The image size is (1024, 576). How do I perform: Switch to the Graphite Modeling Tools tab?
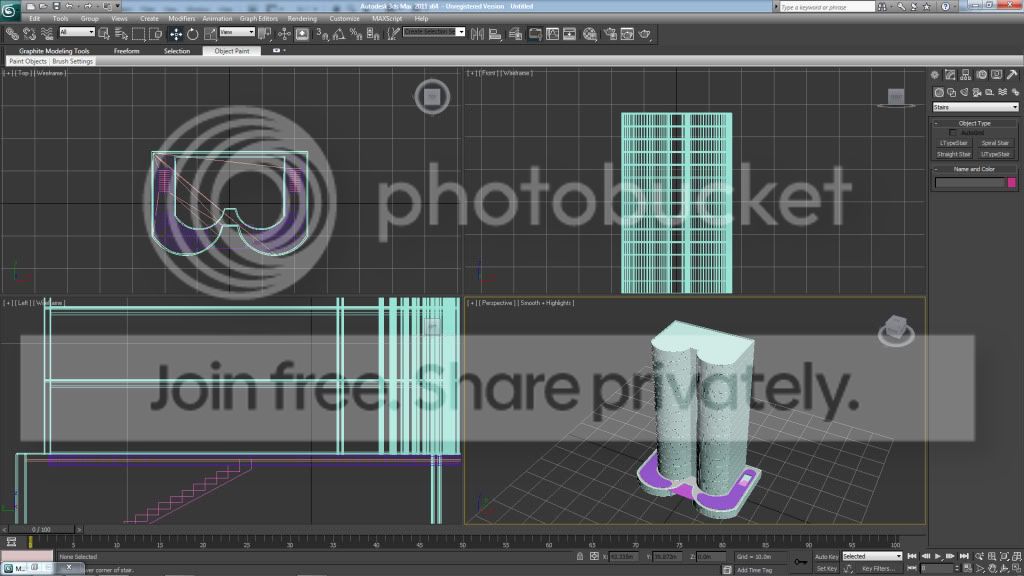(x=54, y=51)
